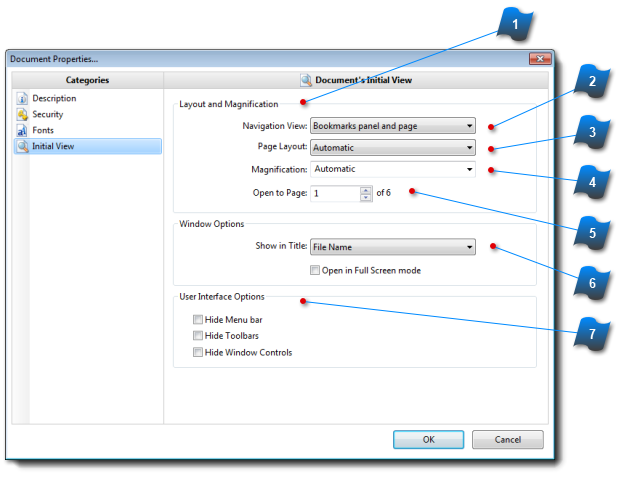This screenshot has height=484, width=622.
Task: Open the Navigation View dropdown
Action: click(393, 126)
